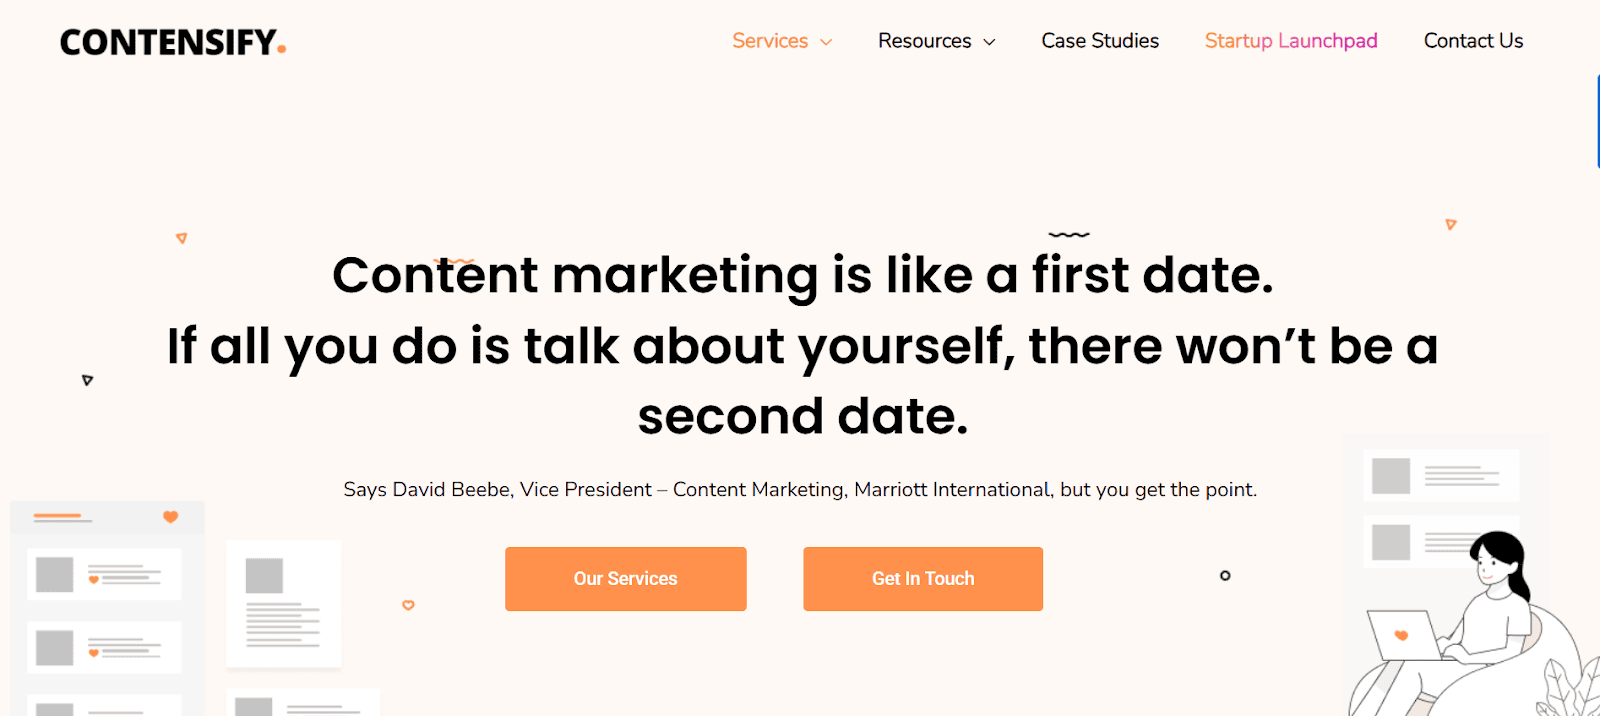This screenshot has height=716, width=1600.
Task: Click the Contensify logo
Action: click(173, 42)
